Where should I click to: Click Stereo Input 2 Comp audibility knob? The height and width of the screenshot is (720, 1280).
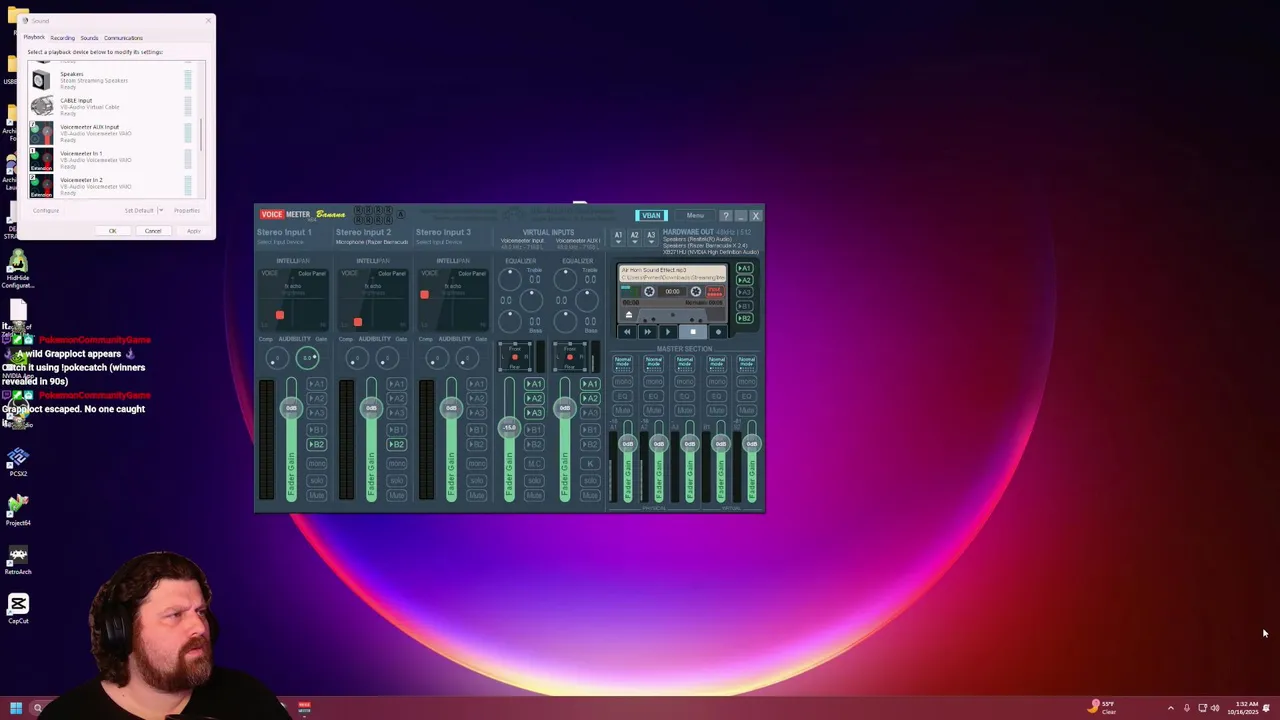tap(356, 358)
